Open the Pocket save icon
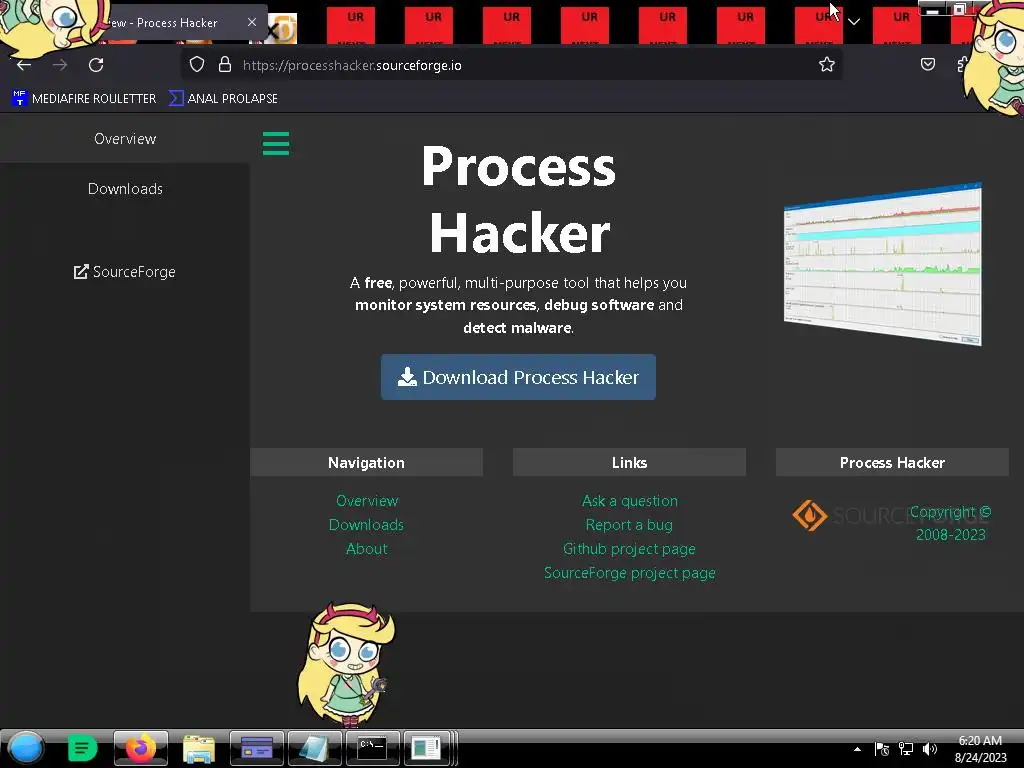1024x768 pixels. pyautogui.click(x=927, y=64)
